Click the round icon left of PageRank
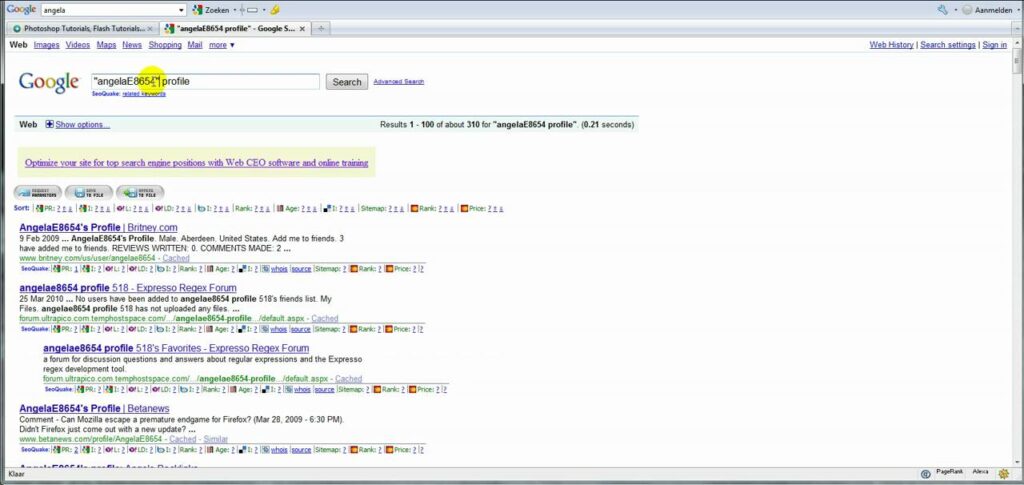This screenshot has width=1024, height=485. tap(925, 474)
